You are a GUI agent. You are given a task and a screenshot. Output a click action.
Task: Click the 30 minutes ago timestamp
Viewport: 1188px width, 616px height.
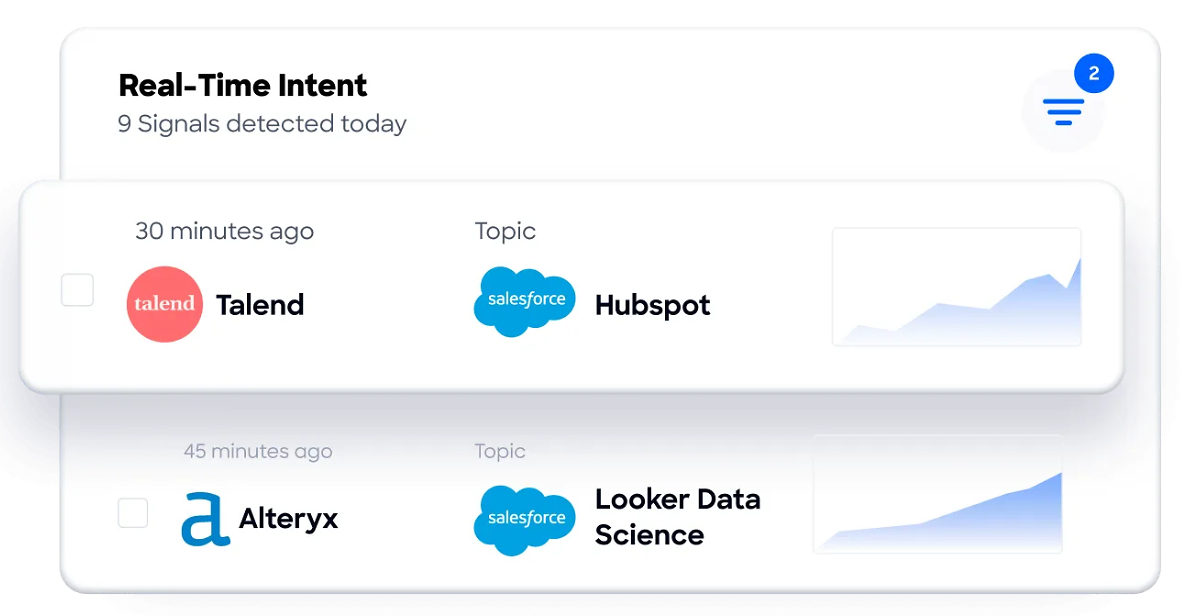tap(224, 232)
